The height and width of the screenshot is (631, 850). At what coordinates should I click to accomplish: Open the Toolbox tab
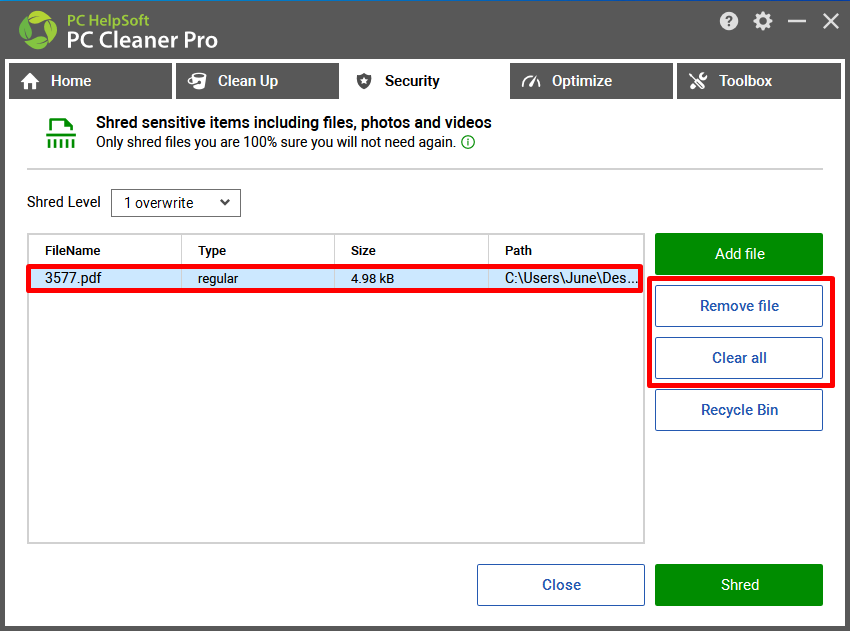(759, 81)
